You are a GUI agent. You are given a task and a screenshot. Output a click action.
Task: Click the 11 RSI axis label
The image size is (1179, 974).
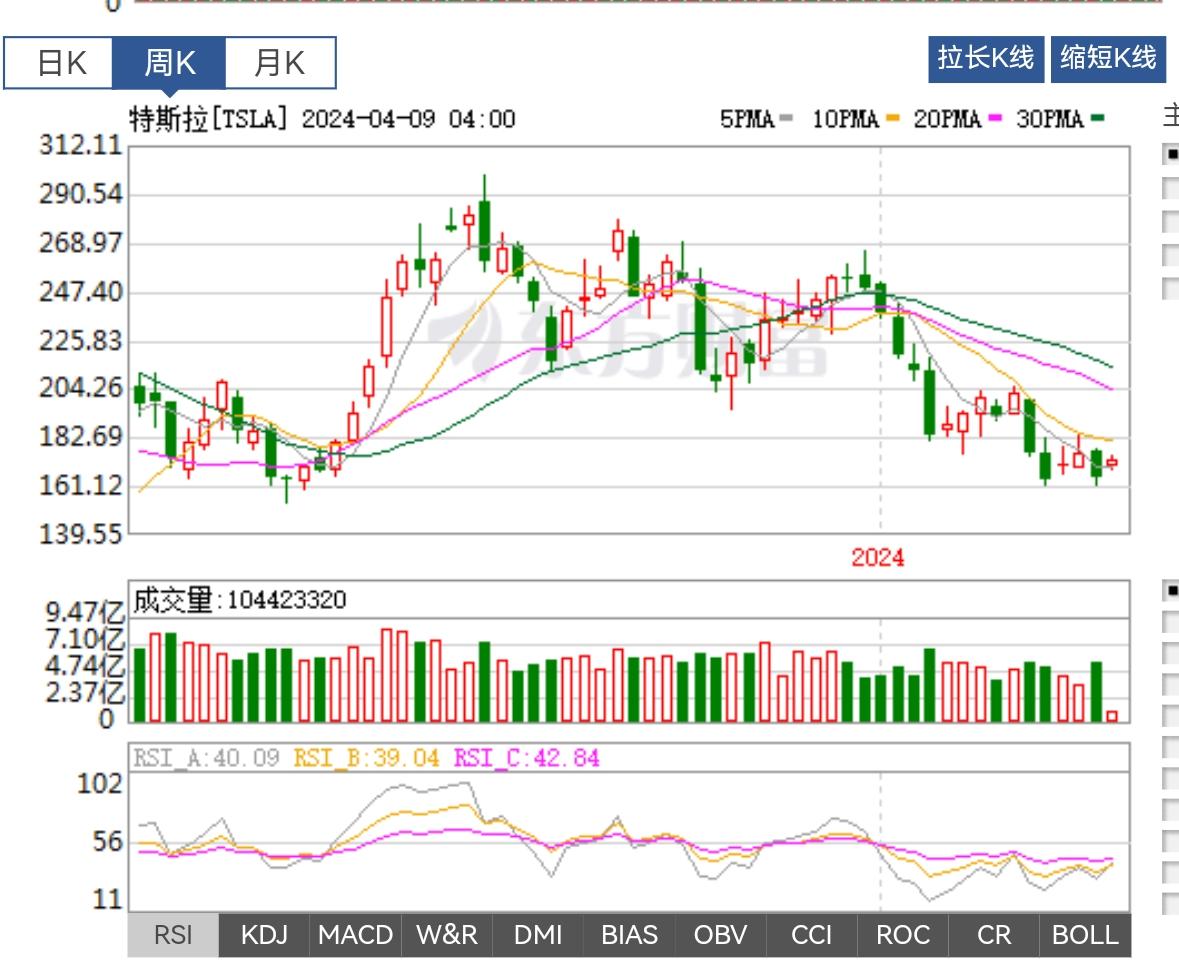pyautogui.click(x=108, y=900)
